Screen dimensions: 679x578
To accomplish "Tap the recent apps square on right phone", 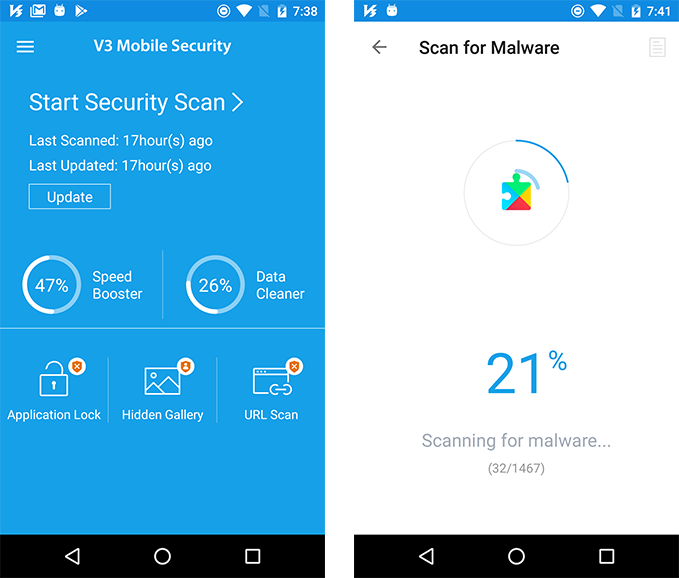I will (606, 556).
